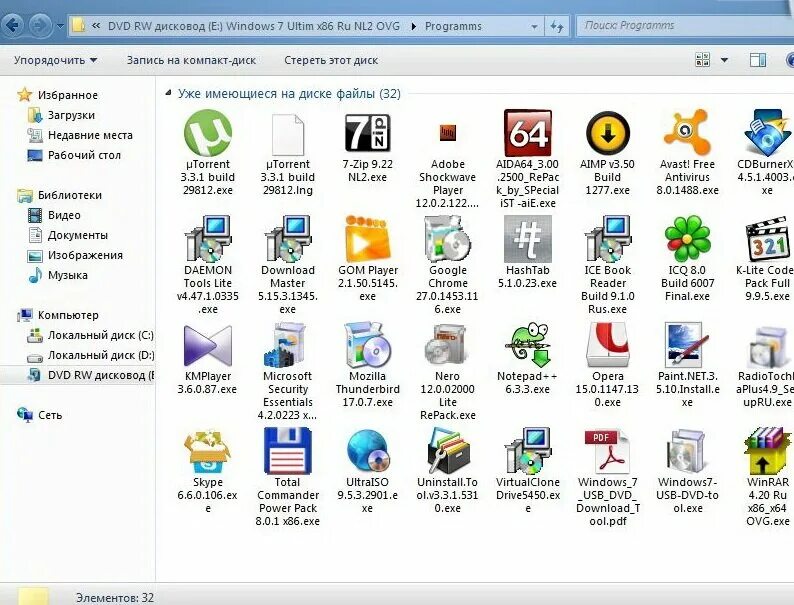Open Локальный диск (C:) in sidebar
The image size is (794, 605).
[x=100, y=335]
